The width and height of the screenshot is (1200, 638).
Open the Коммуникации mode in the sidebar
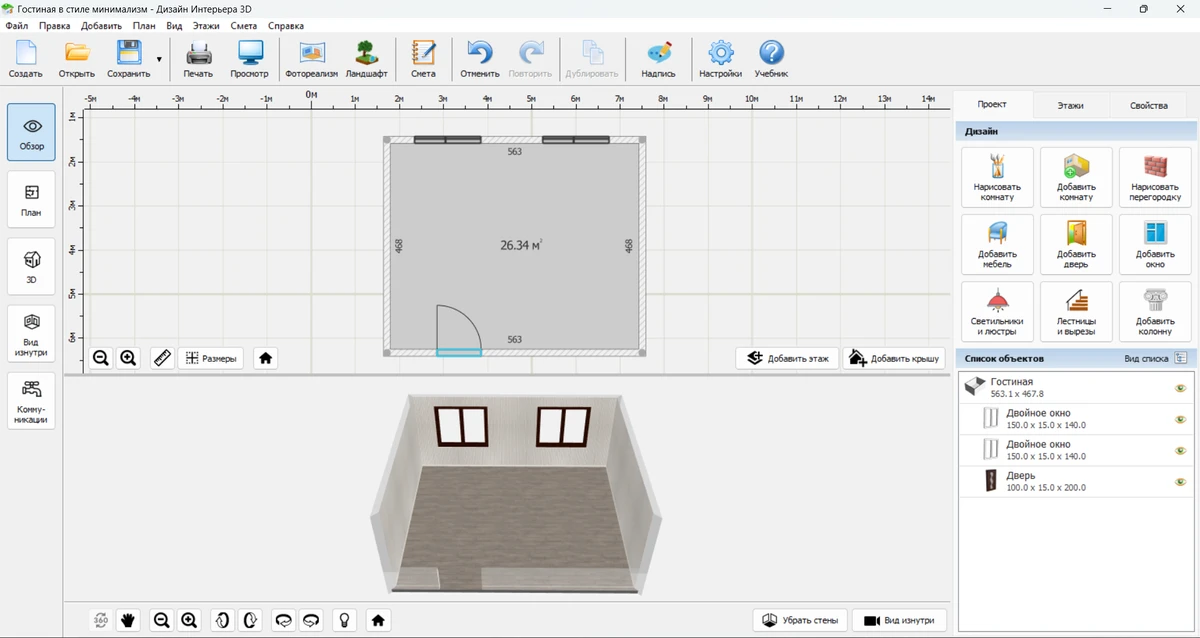click(32, 401)
